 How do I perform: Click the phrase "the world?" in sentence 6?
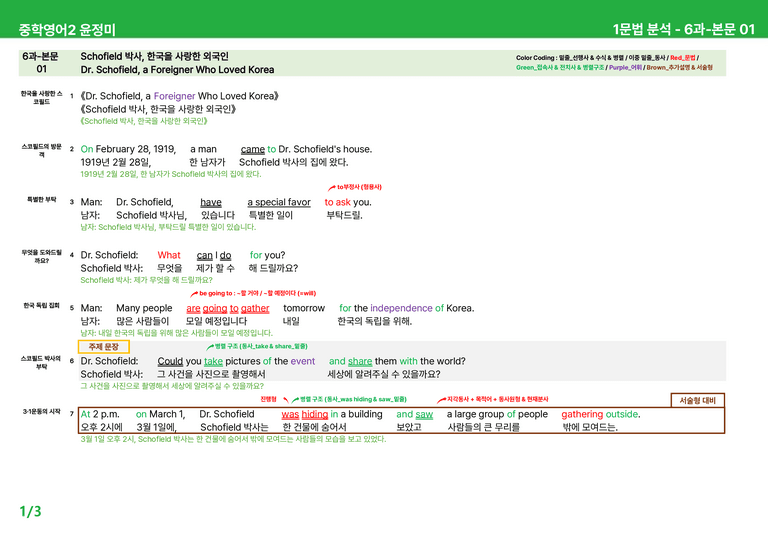click(443, 361)
